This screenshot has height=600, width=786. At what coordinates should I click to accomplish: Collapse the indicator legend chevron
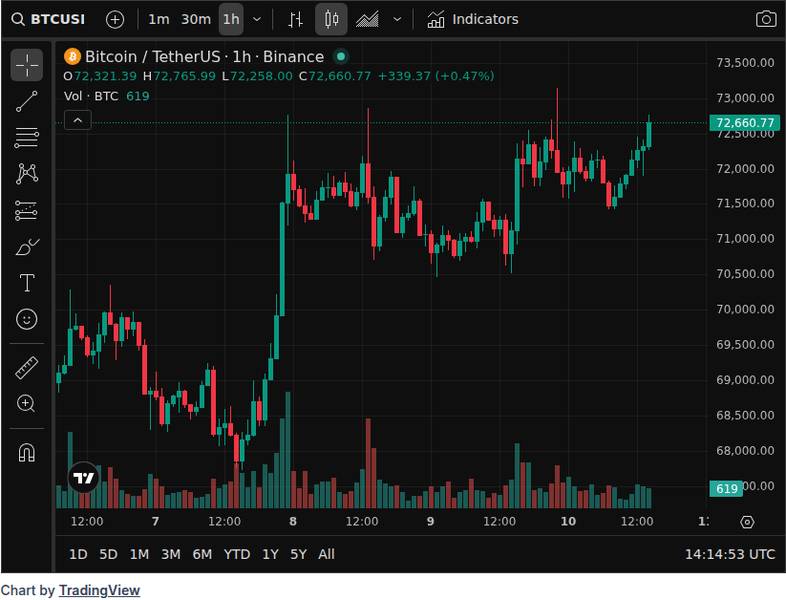pyautogui.click(x=78, y=120)
